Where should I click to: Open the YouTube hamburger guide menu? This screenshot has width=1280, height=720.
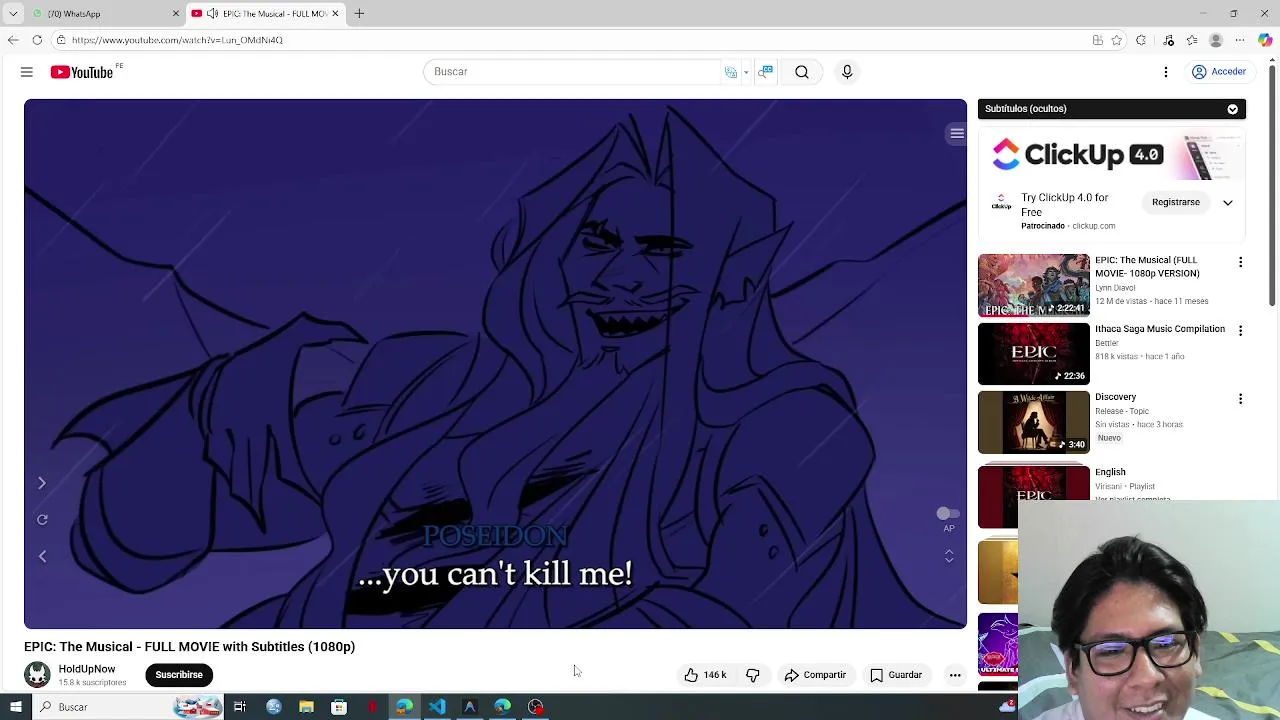pyautogui.click(x=27, y=72)
